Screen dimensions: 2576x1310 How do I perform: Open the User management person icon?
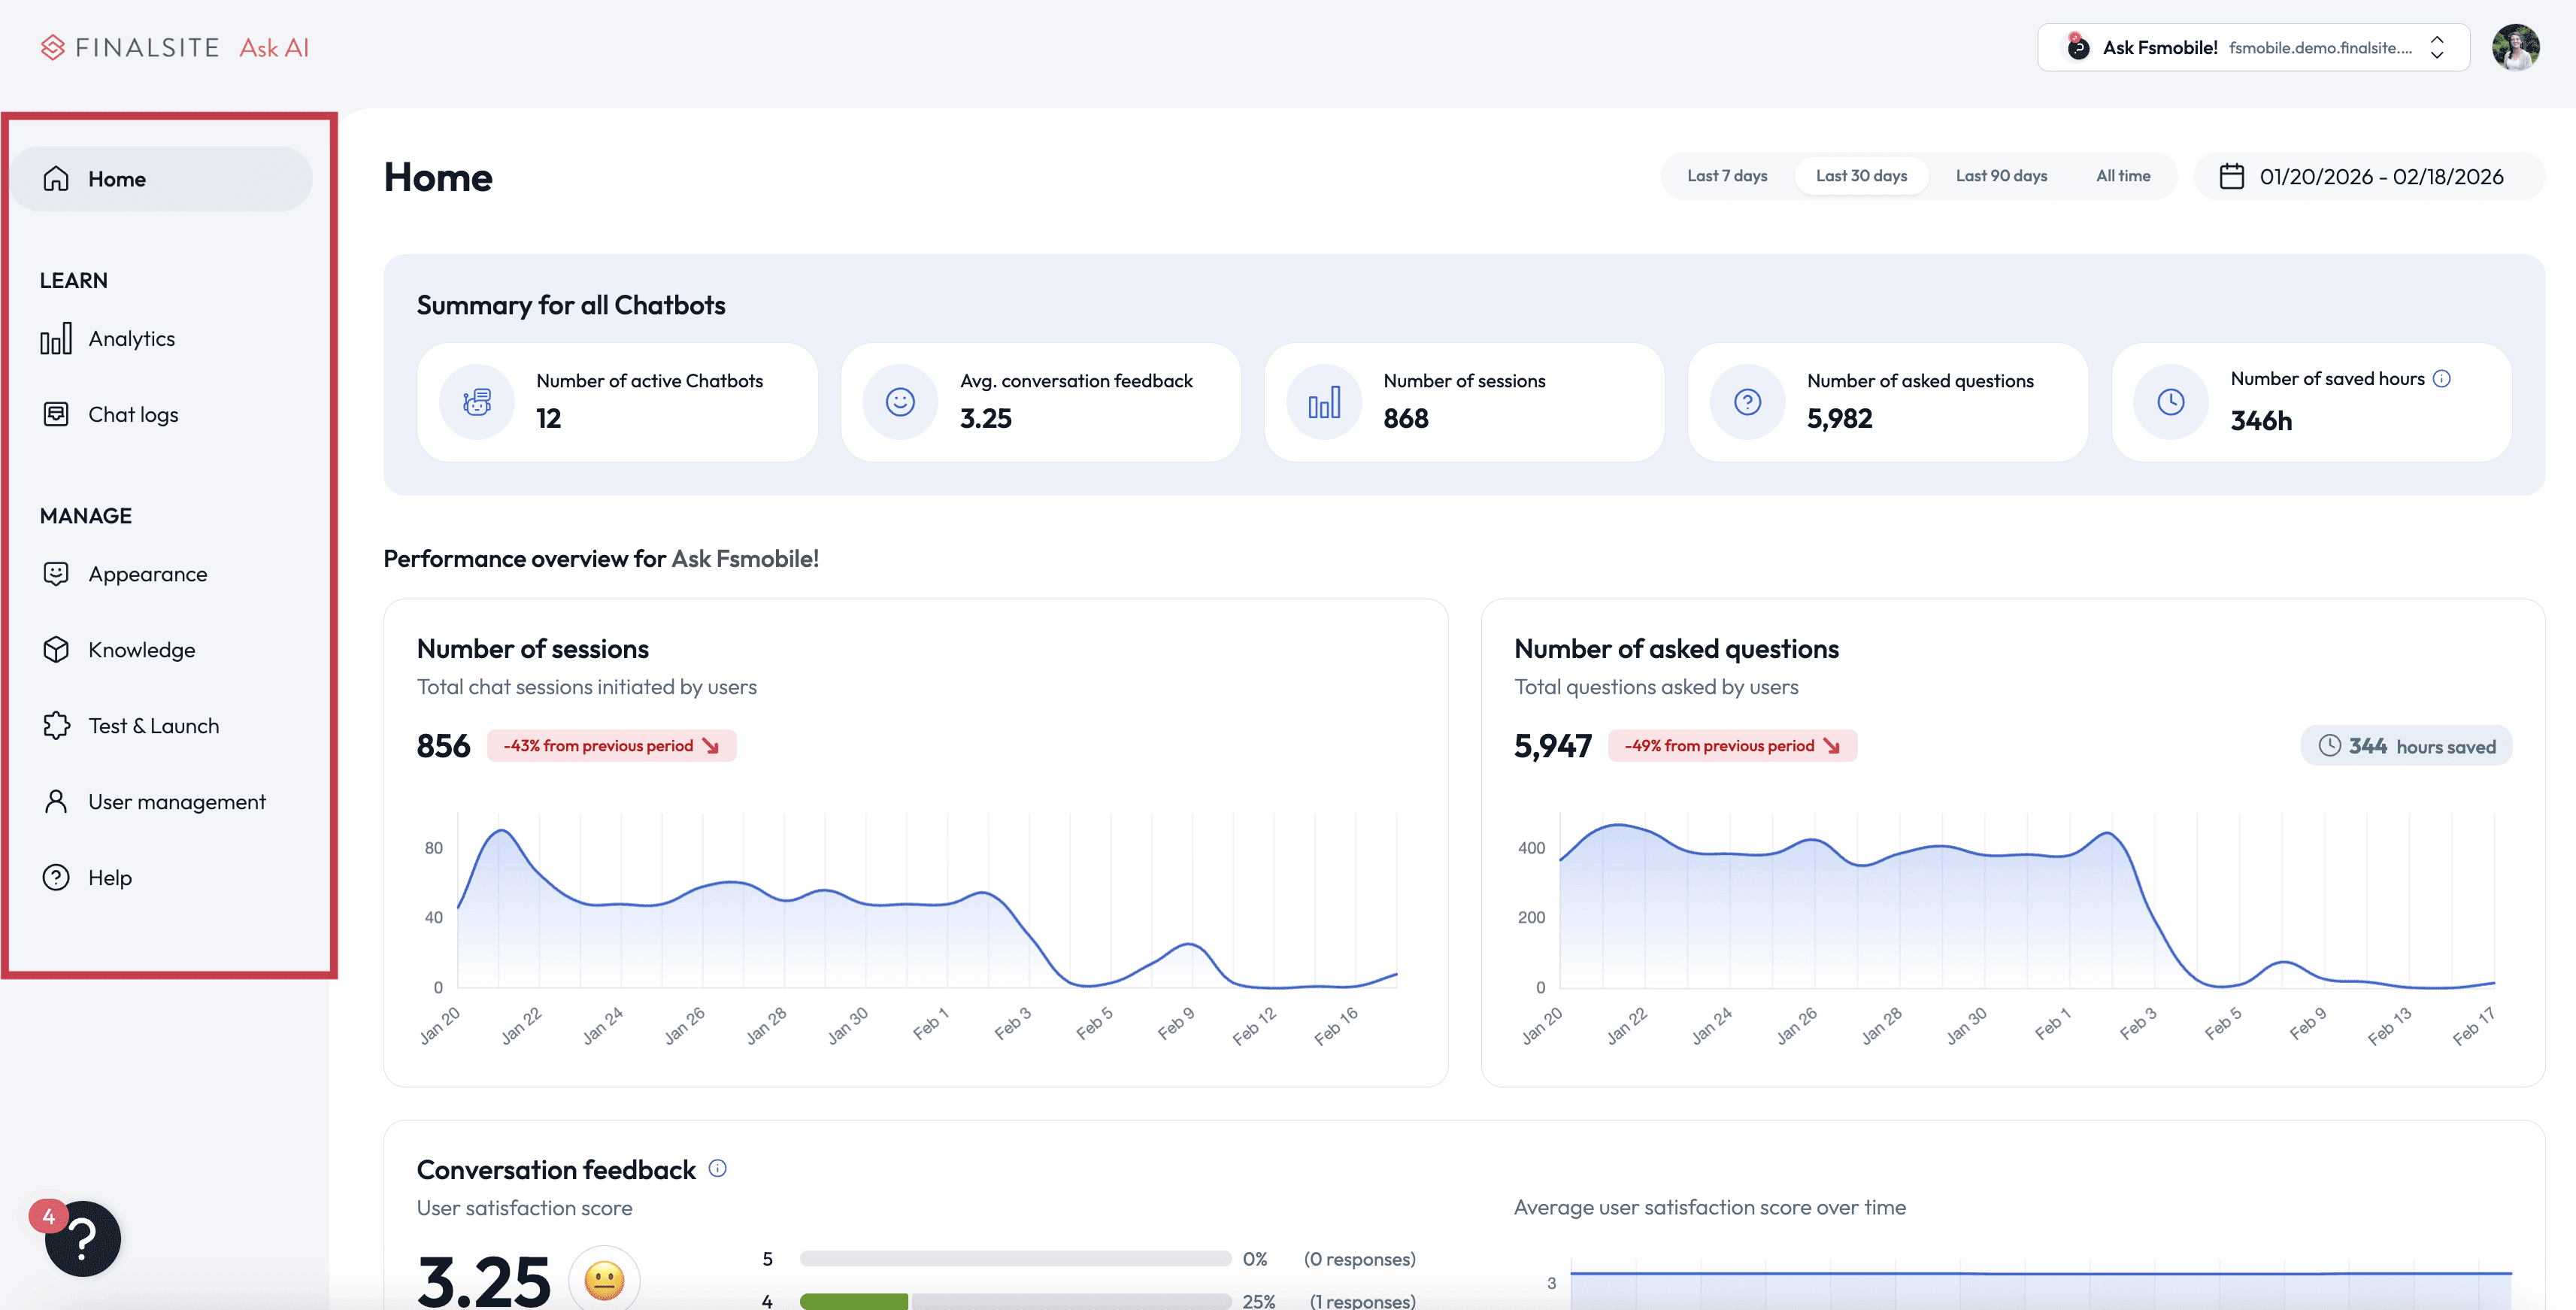56,801
